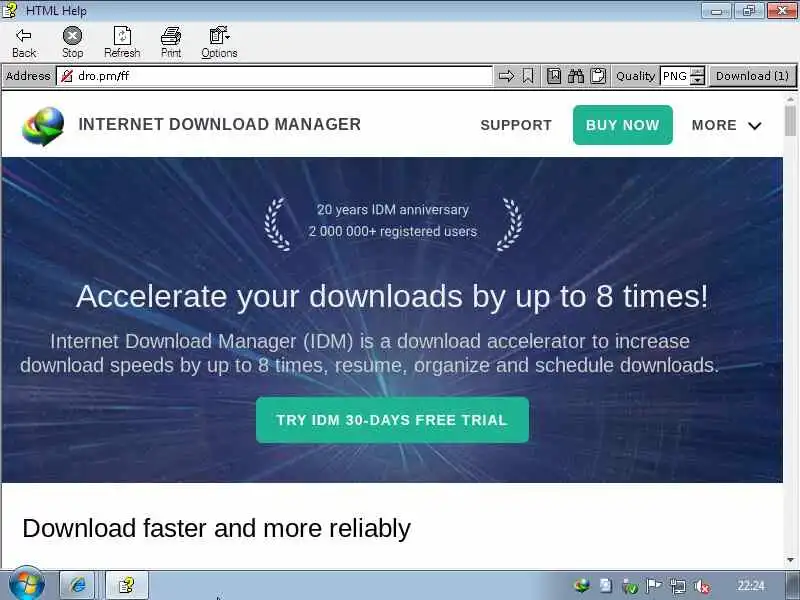The image size is (800, 600).
Task: Click the PNG quality field
Action: coord(674,76)
